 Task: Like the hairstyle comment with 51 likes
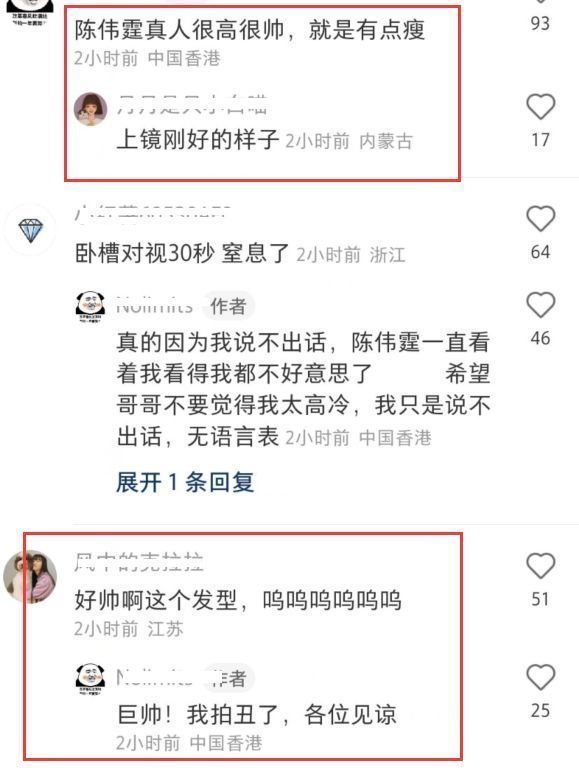(540, 565)
